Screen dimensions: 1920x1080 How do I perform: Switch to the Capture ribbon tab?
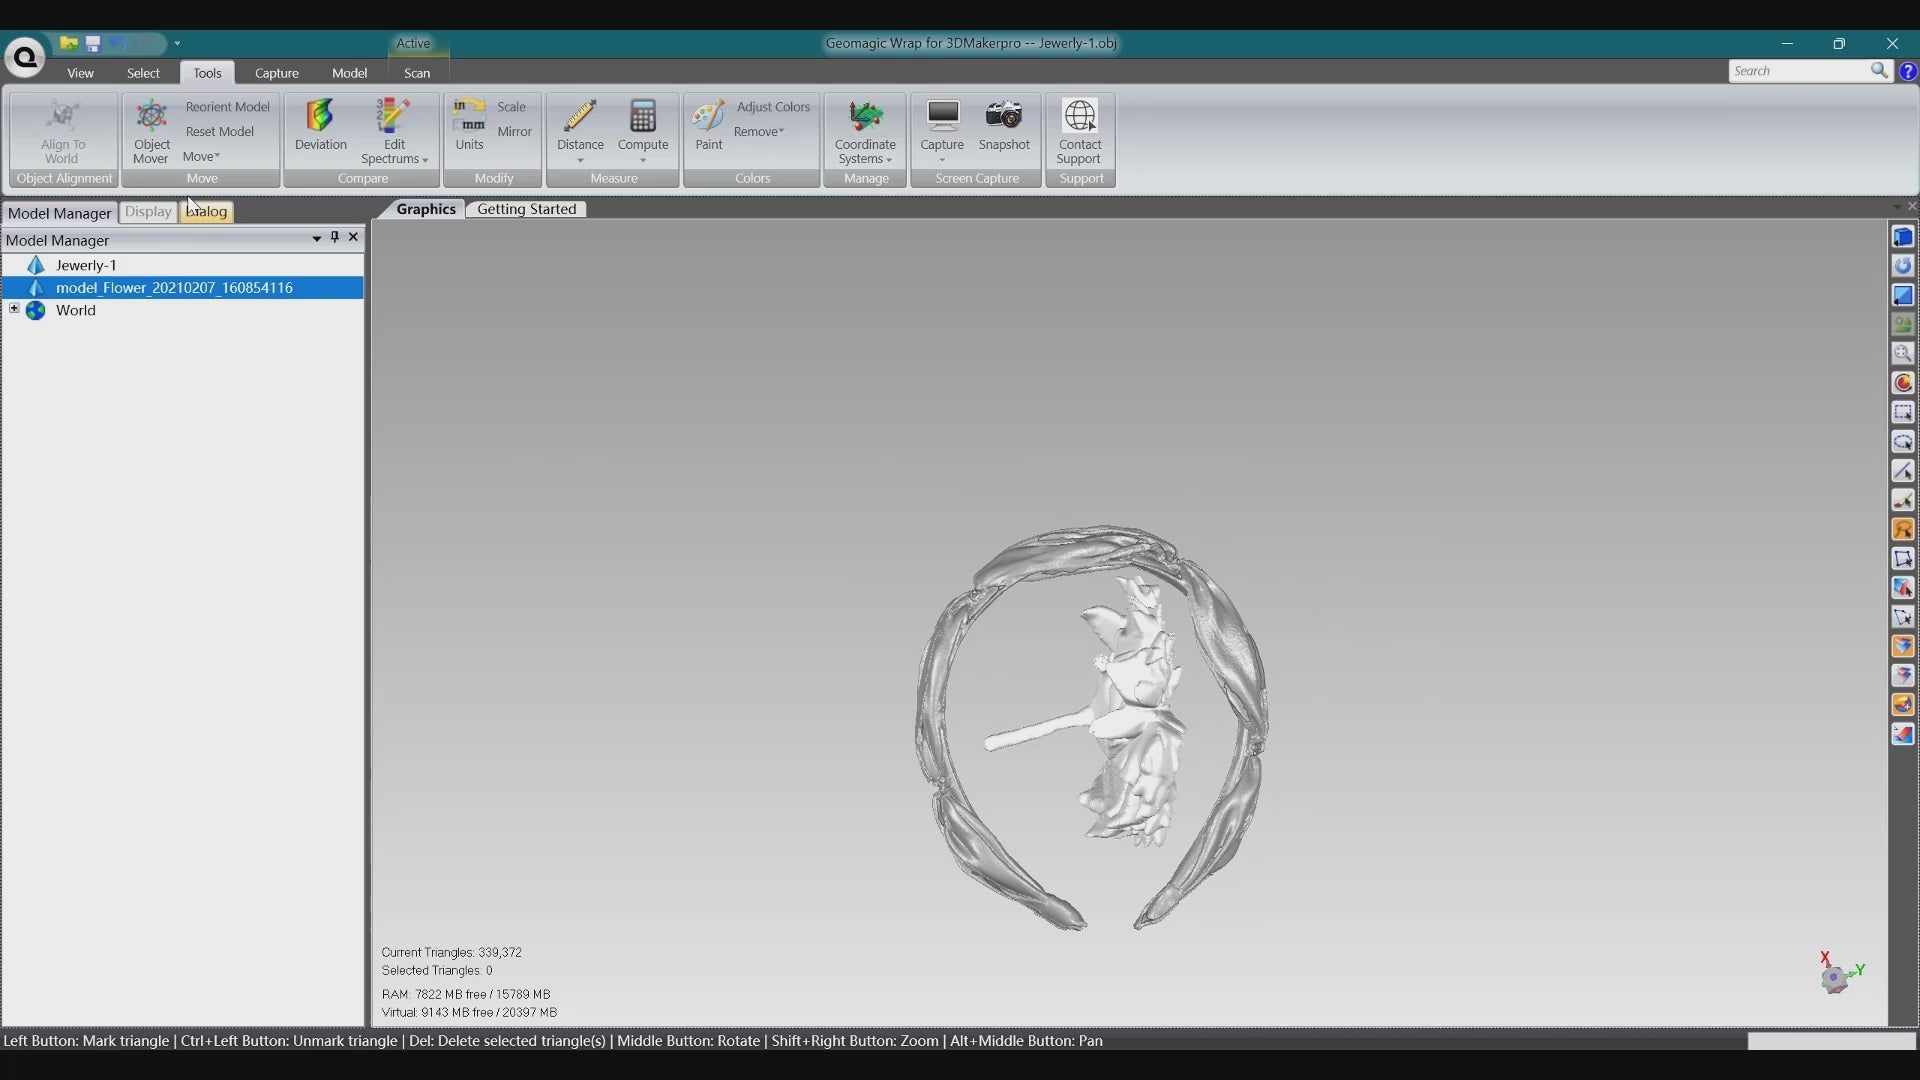click(276, 73)
